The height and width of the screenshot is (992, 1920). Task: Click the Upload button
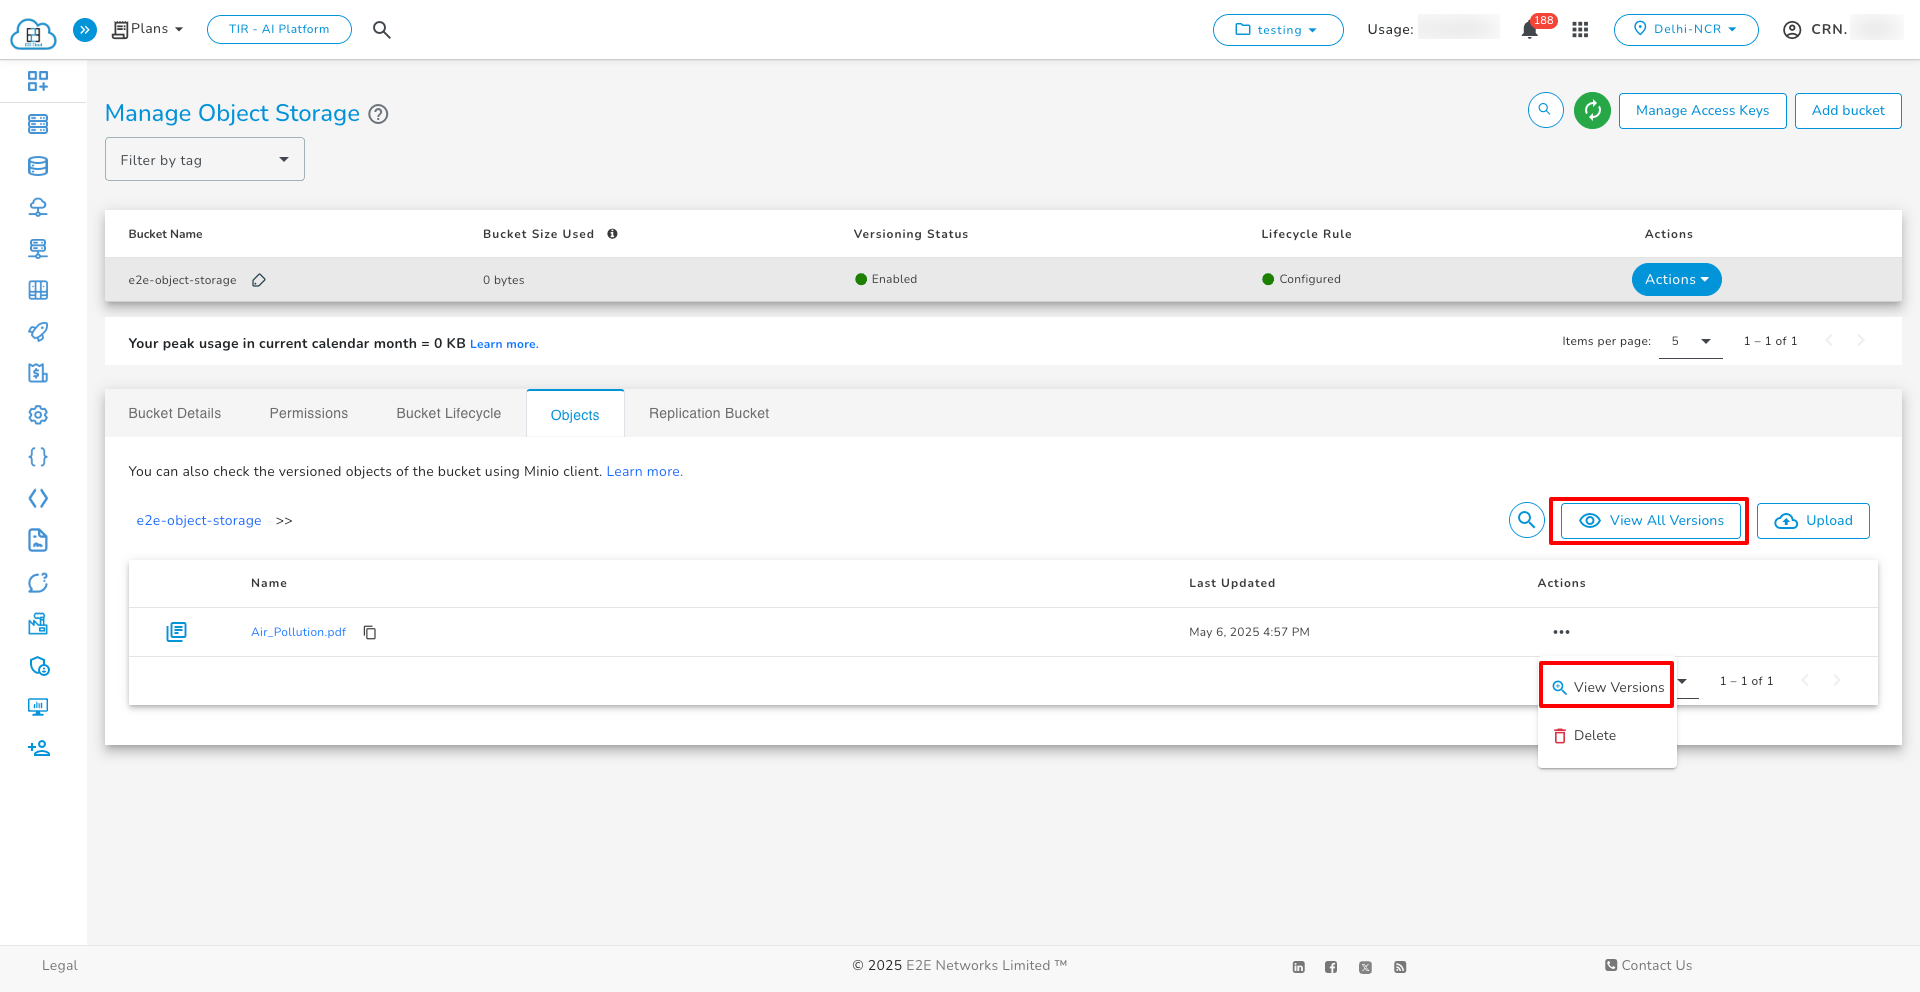tap(1813, 521)
